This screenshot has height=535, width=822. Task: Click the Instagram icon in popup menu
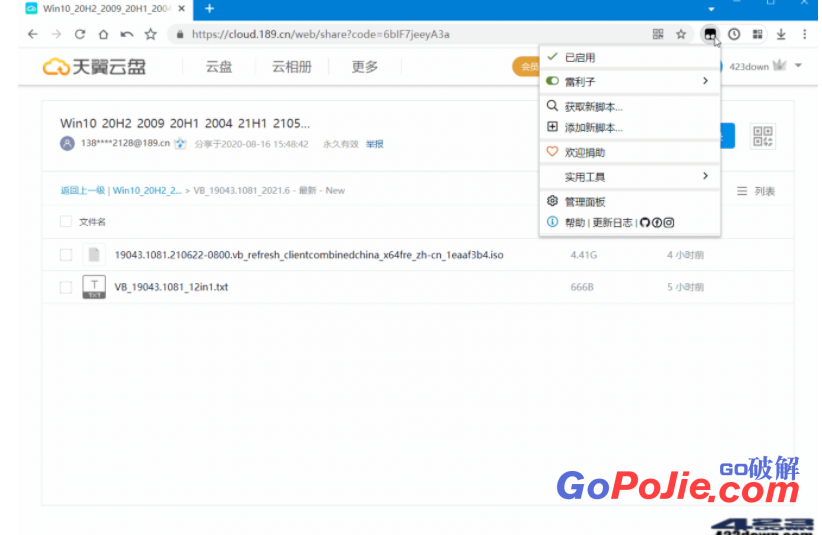click(669, 223)
